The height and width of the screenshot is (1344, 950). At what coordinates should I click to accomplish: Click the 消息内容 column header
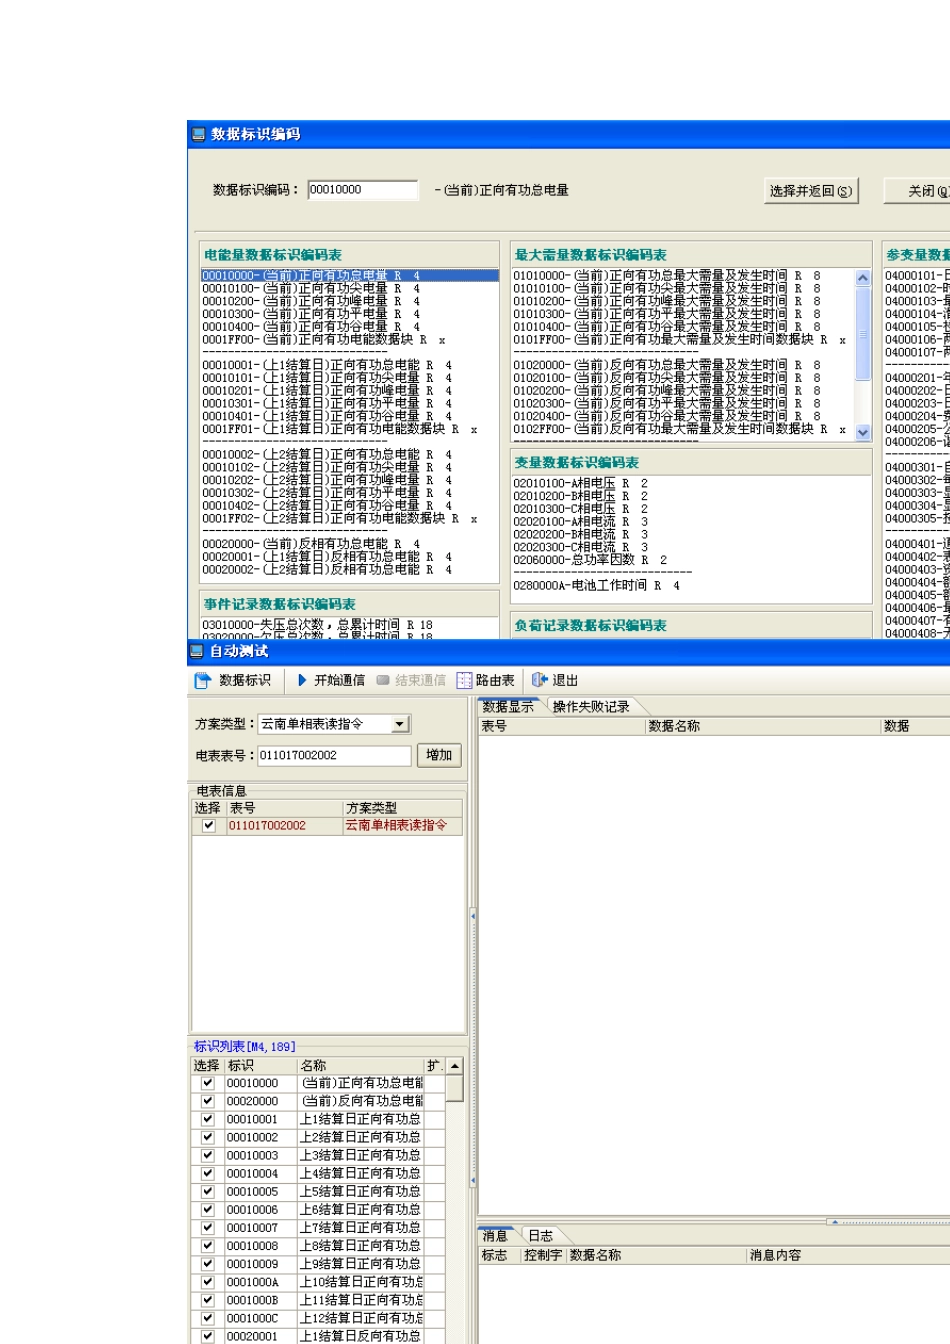[848, 1256]
